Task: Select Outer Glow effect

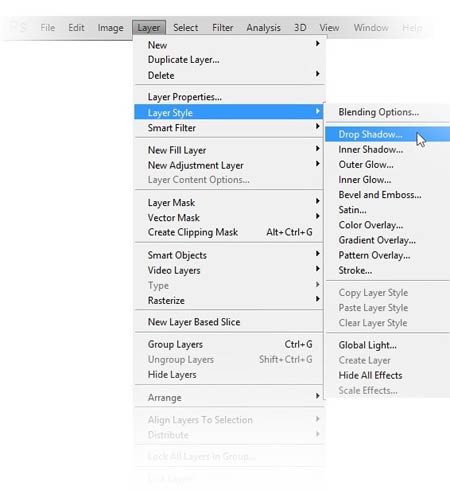Action: coord(387,165)
